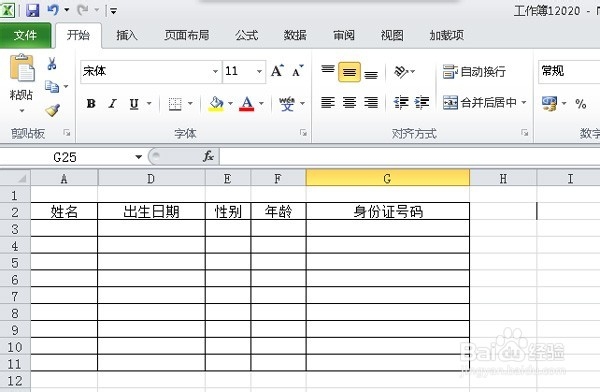Screen dimensions: 600x392
Task: Click the 常规 number format box
Action: click(x=569, y=71)
